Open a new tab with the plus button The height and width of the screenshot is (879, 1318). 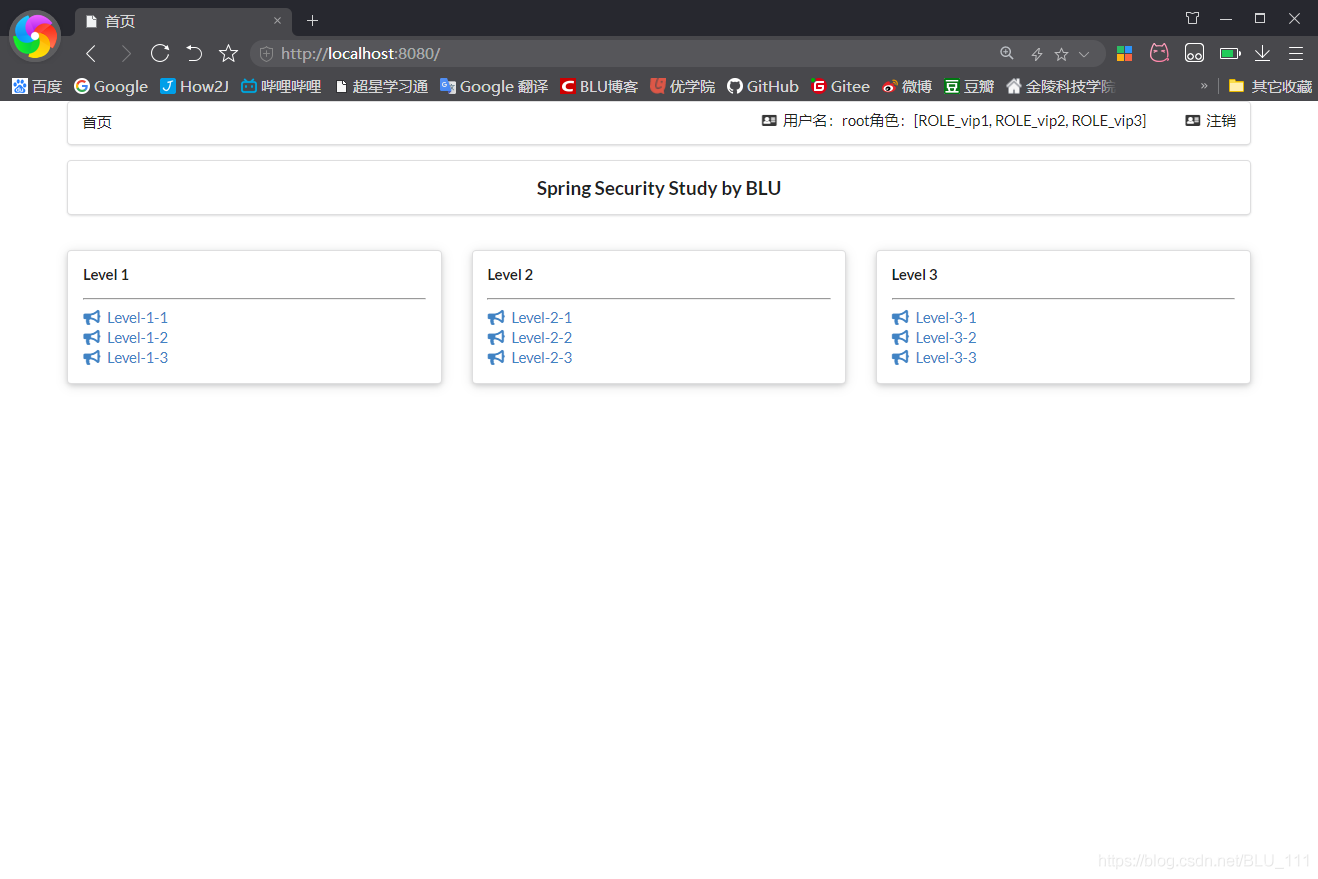click(x=312, y=20)
